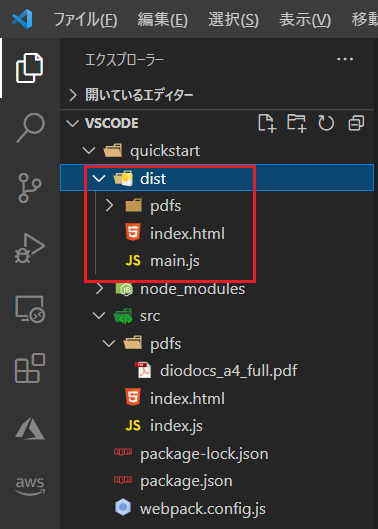Click the green src folder icon
Image resolution: width=378 pixels, height=529 pixels.
click(x=123, y=316)
